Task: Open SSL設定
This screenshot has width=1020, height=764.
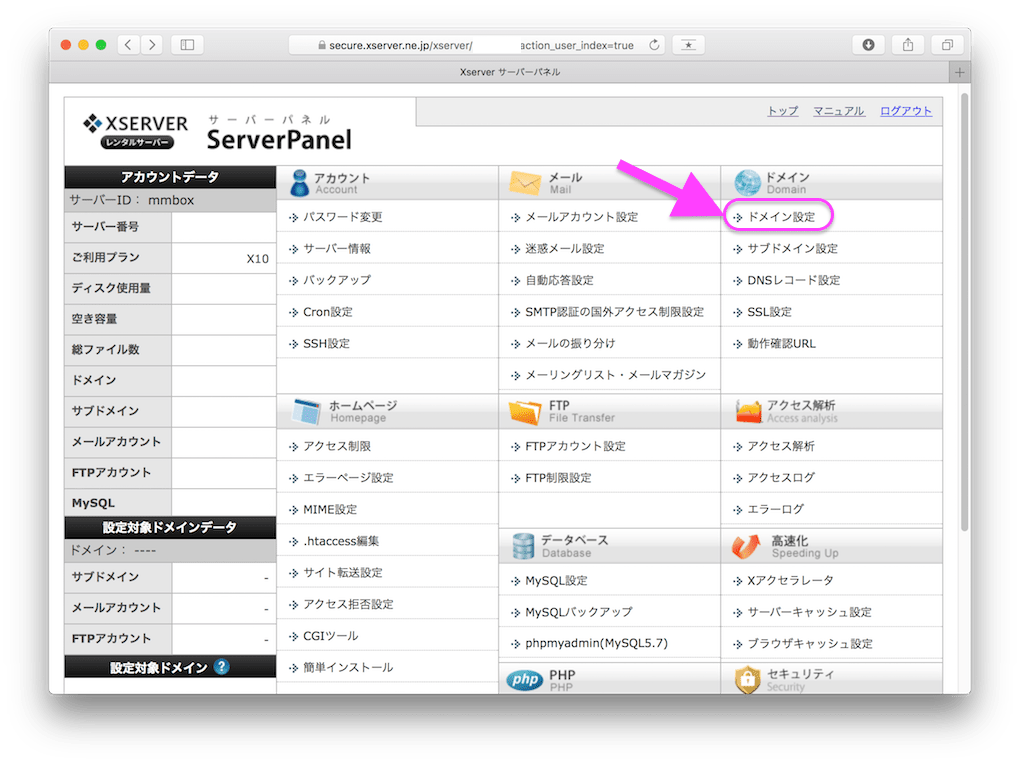Action: 770,312
